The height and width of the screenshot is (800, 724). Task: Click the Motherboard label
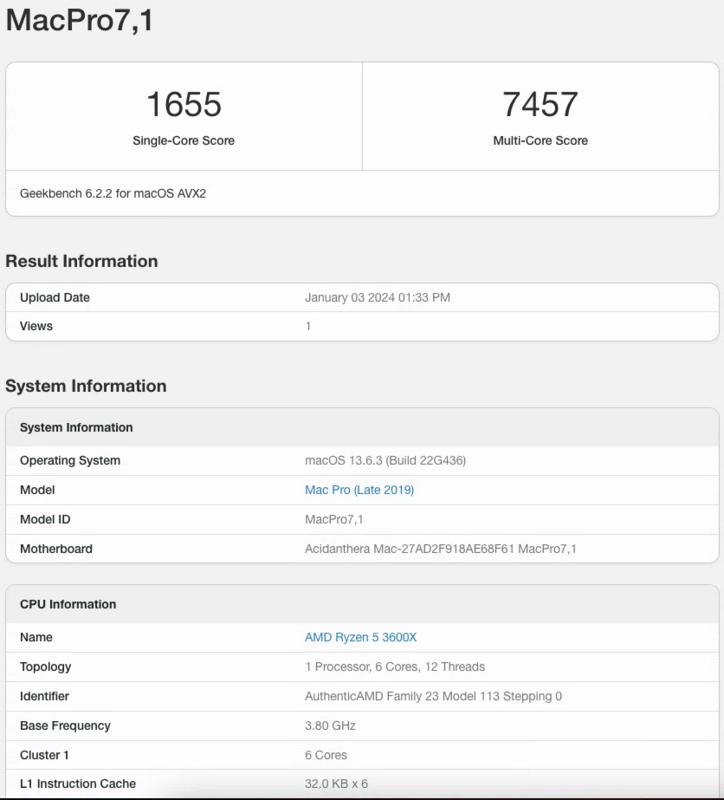click(x=56, y=549)
